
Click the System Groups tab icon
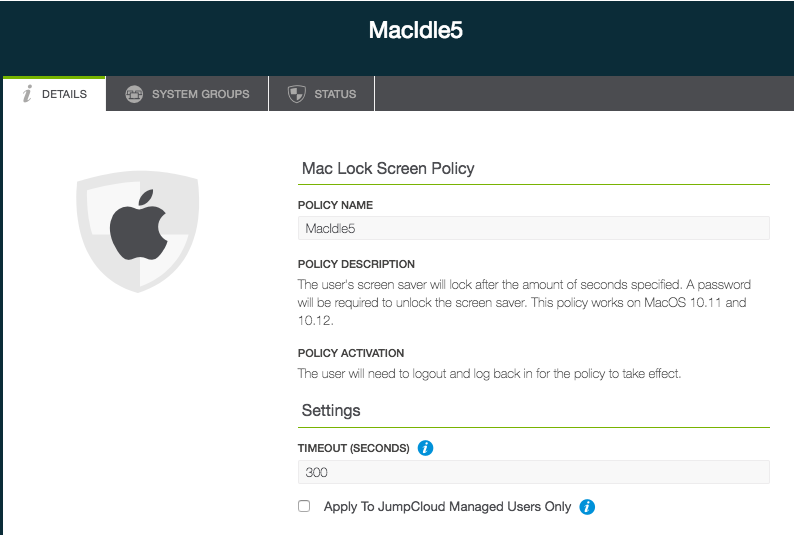(134, 94)
